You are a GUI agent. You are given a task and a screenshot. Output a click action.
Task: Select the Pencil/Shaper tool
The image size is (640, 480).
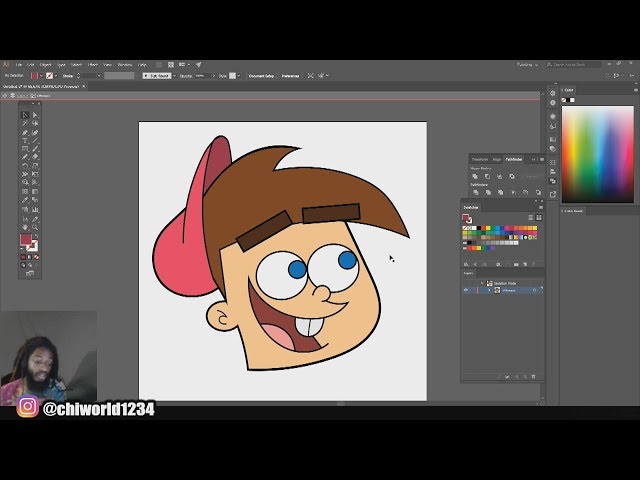(25, 157)
